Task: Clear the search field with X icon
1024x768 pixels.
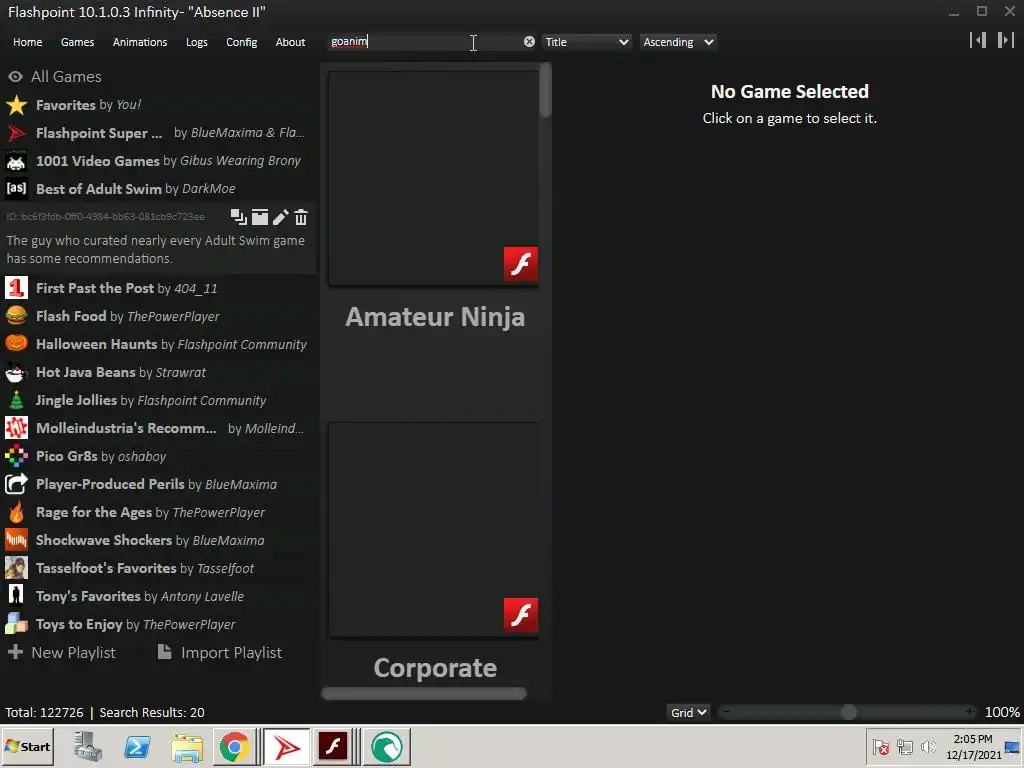Action: click(x=529, y=42)
